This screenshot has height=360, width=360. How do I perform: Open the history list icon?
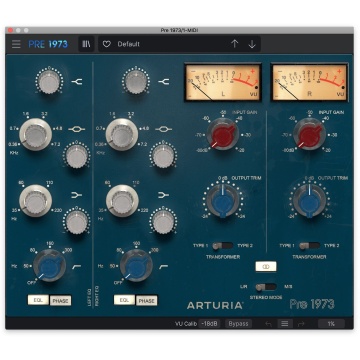[285, 324]
